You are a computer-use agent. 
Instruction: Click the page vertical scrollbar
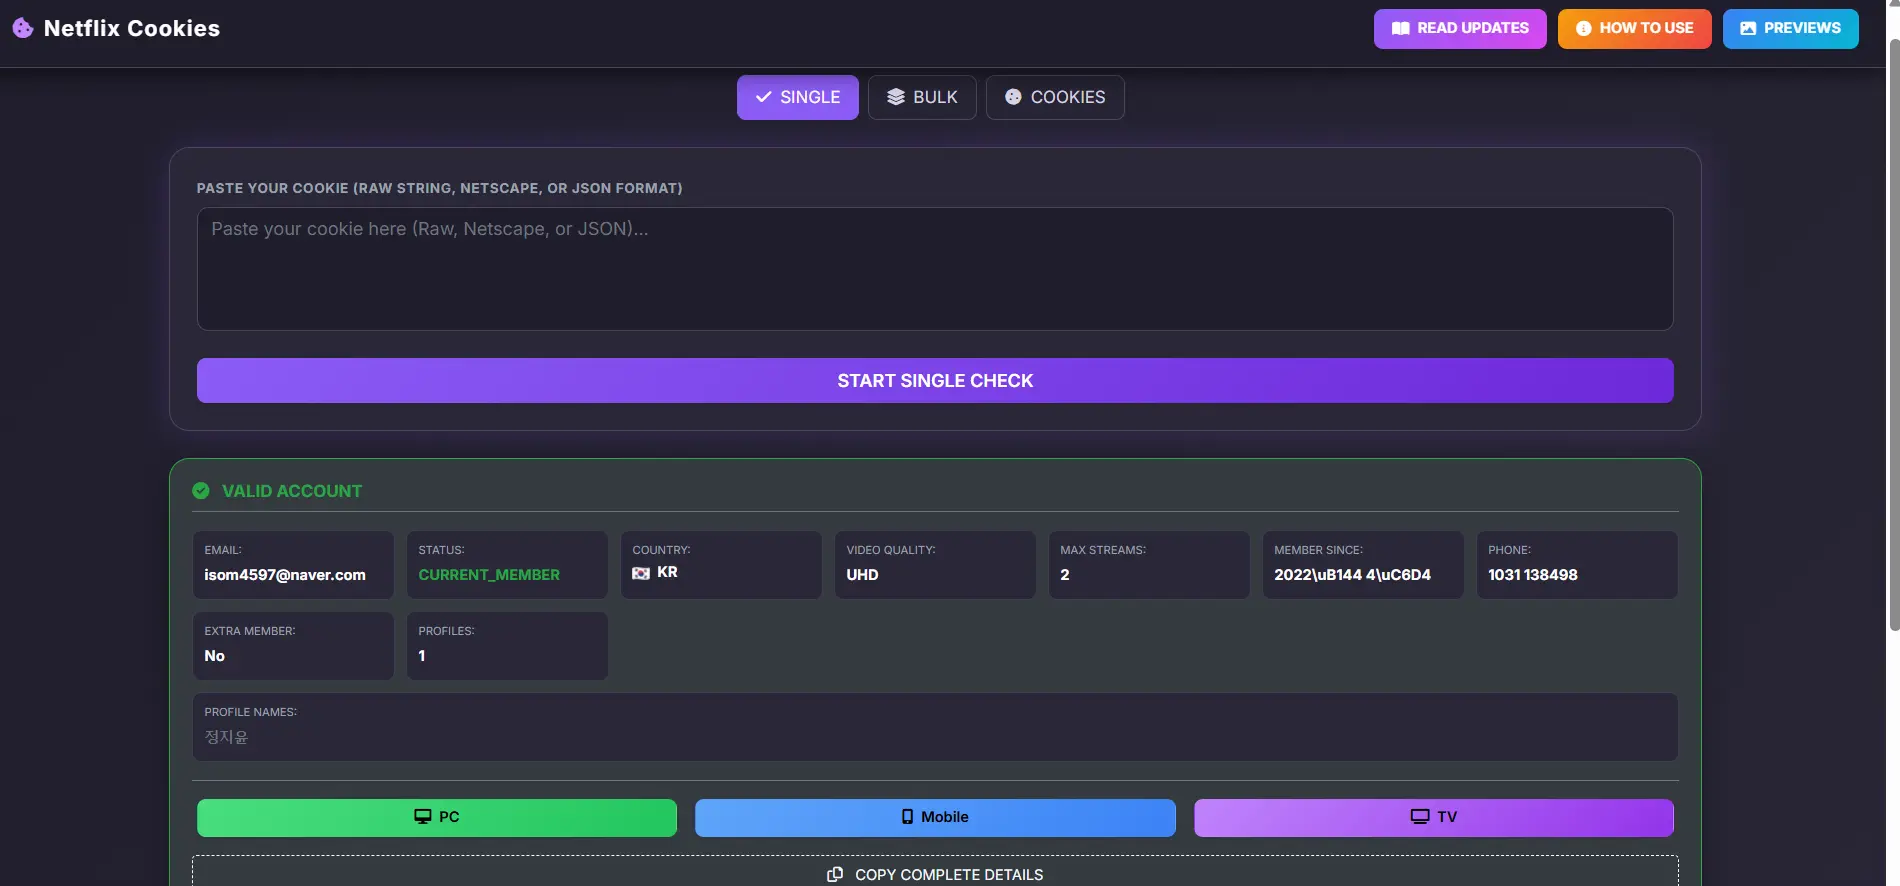pos(1893,335)
